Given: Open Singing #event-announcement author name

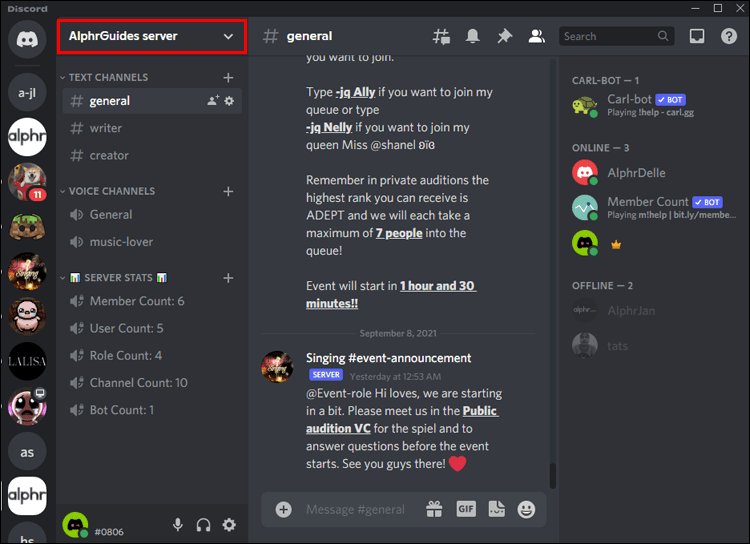Looking at the screenshot, I should [x=388, y=358].
